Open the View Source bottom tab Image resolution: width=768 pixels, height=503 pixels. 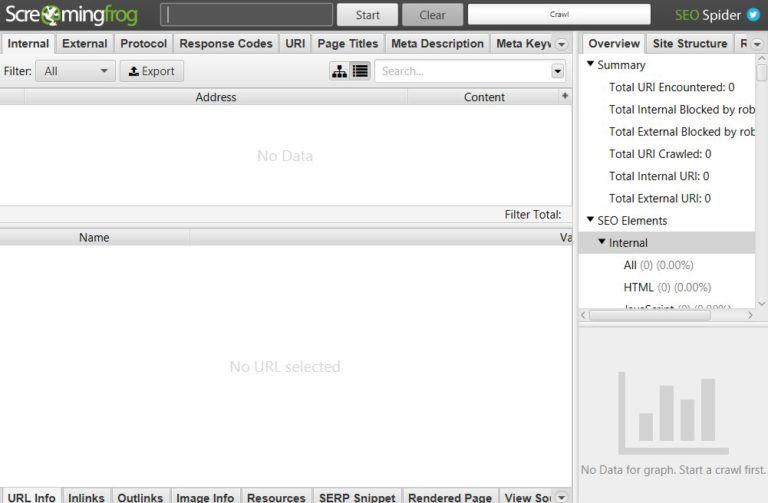tap(527, 497)
